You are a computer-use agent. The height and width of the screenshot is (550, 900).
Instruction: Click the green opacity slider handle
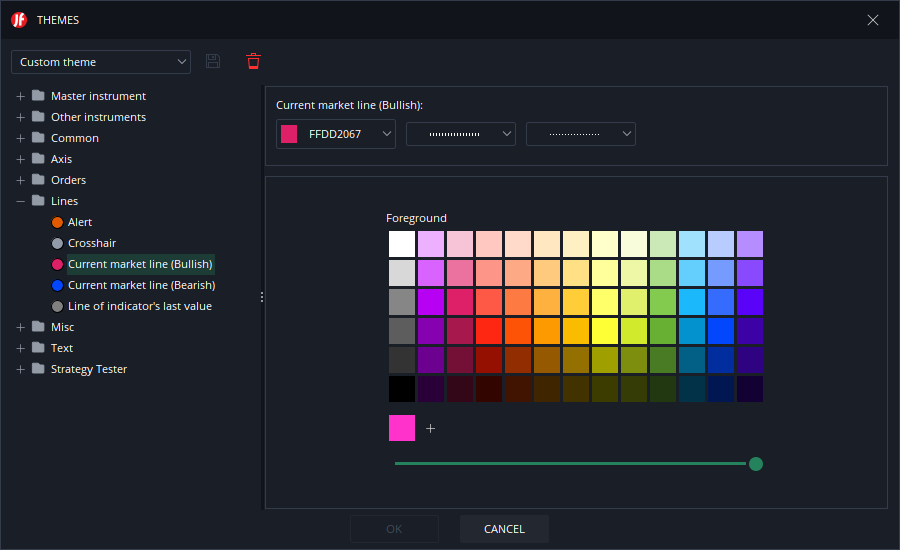pos(756,464)
